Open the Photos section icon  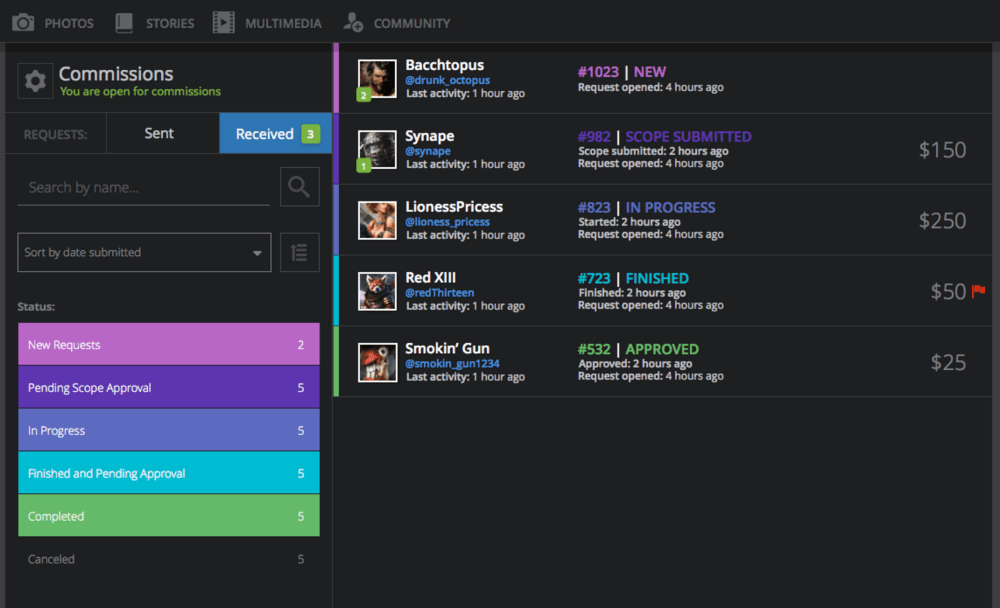pyautogui.click(x=22, y=22)
